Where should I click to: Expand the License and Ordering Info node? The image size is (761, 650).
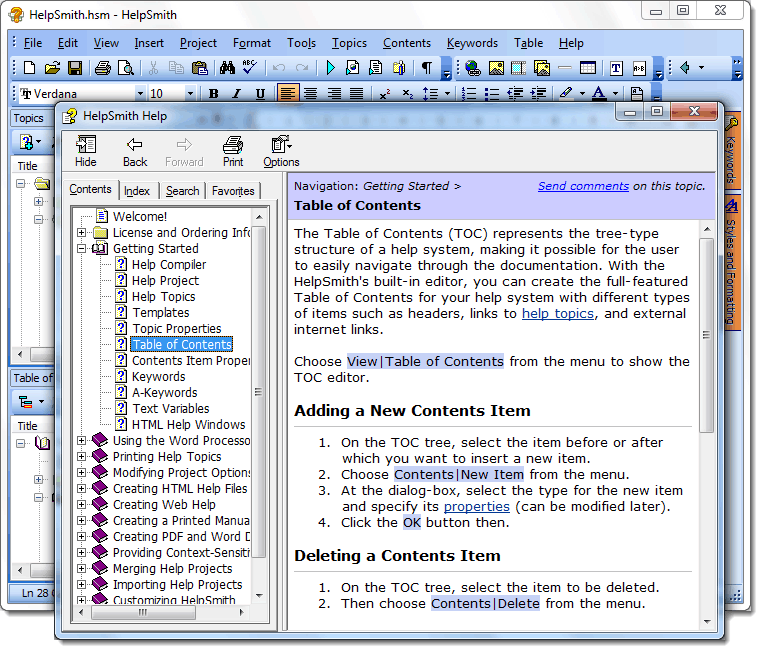[82, 233]
